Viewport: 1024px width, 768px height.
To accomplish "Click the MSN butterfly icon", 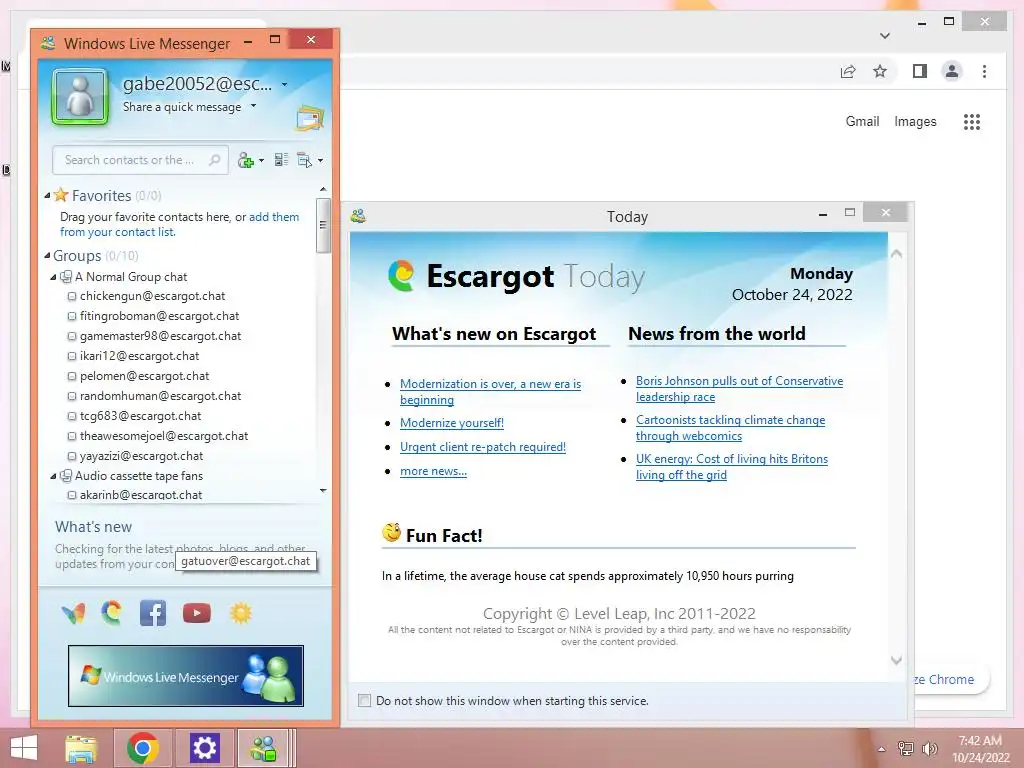I will coord(74,613).
